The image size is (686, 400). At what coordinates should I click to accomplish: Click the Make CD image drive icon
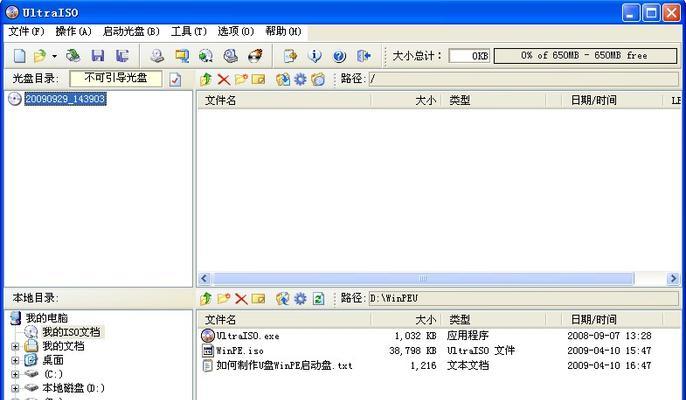(x=157, y=56)
